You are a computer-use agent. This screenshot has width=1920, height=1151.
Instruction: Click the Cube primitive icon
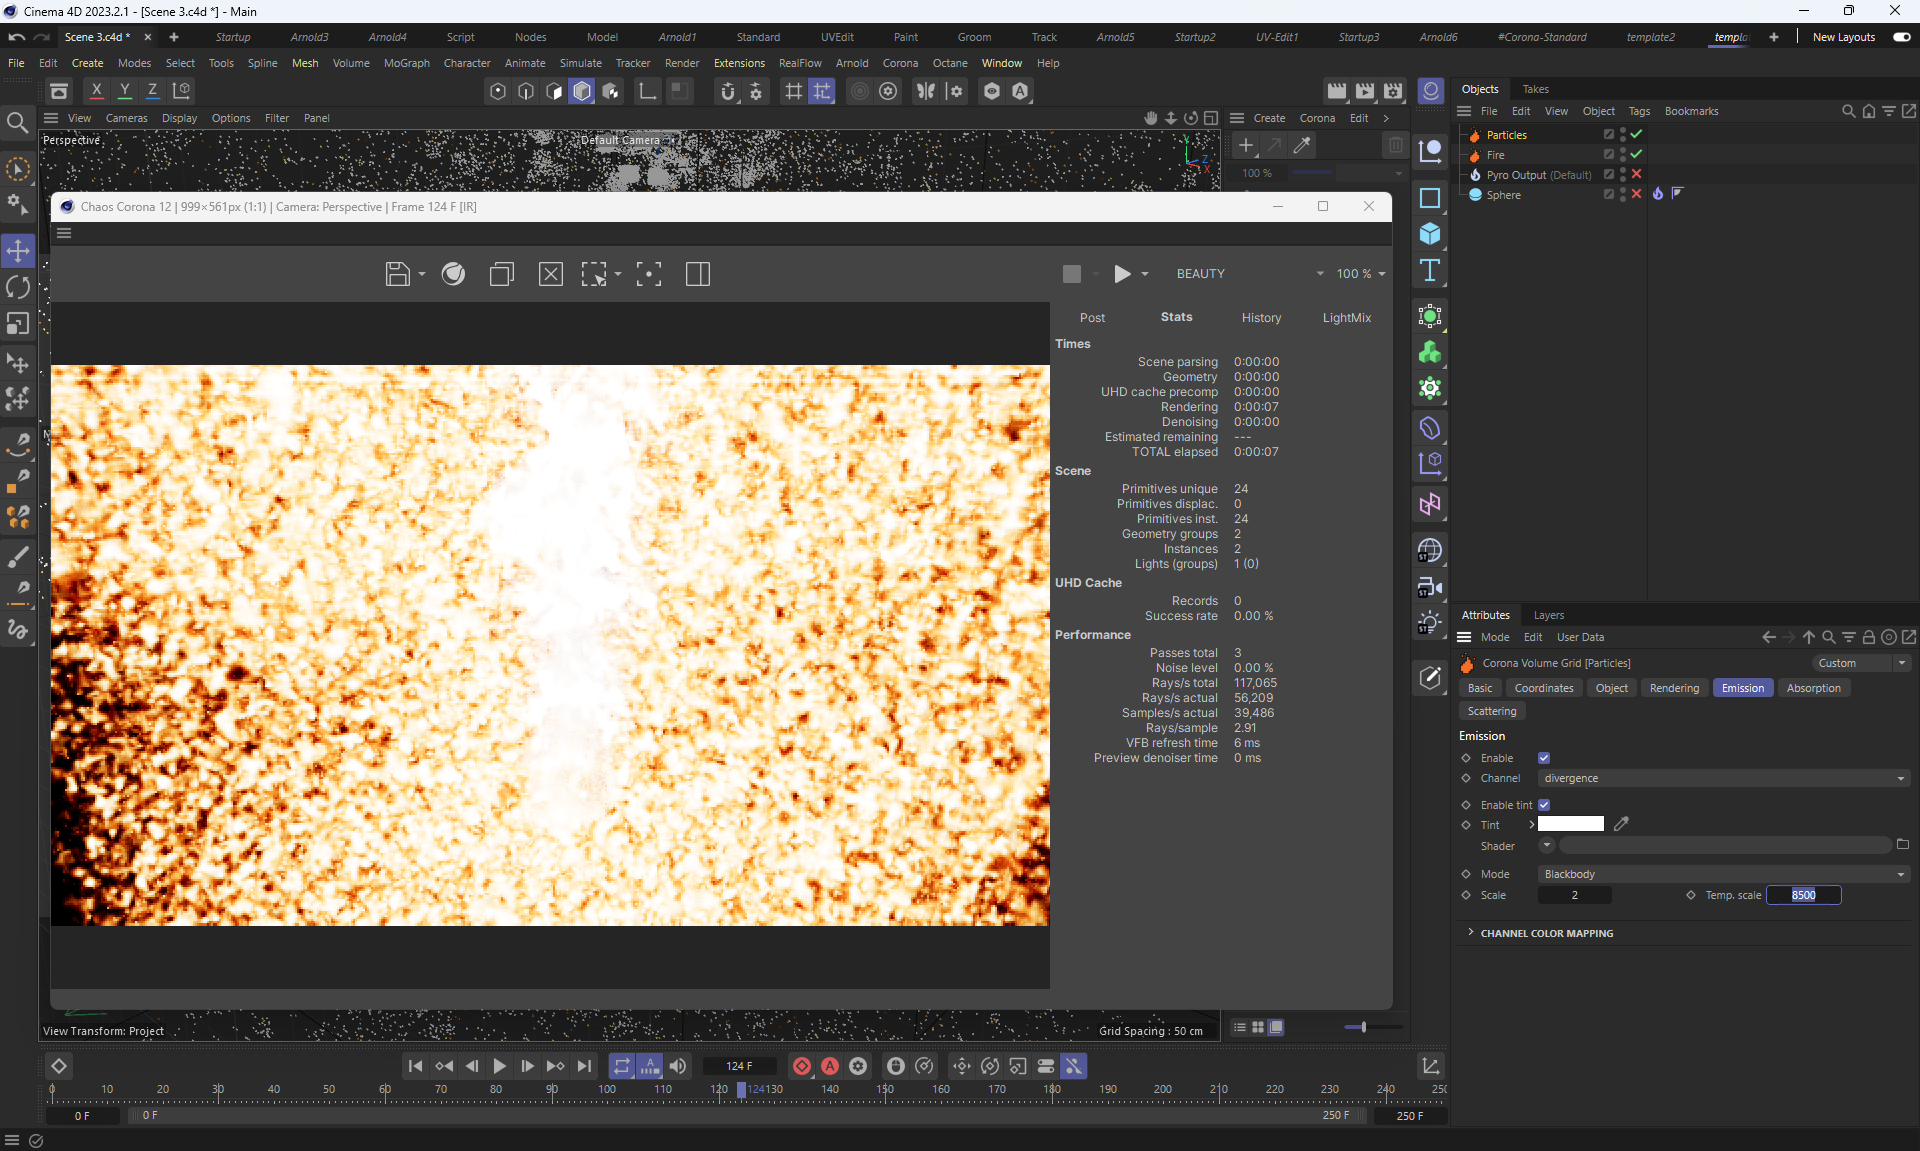click(1430, 234)
